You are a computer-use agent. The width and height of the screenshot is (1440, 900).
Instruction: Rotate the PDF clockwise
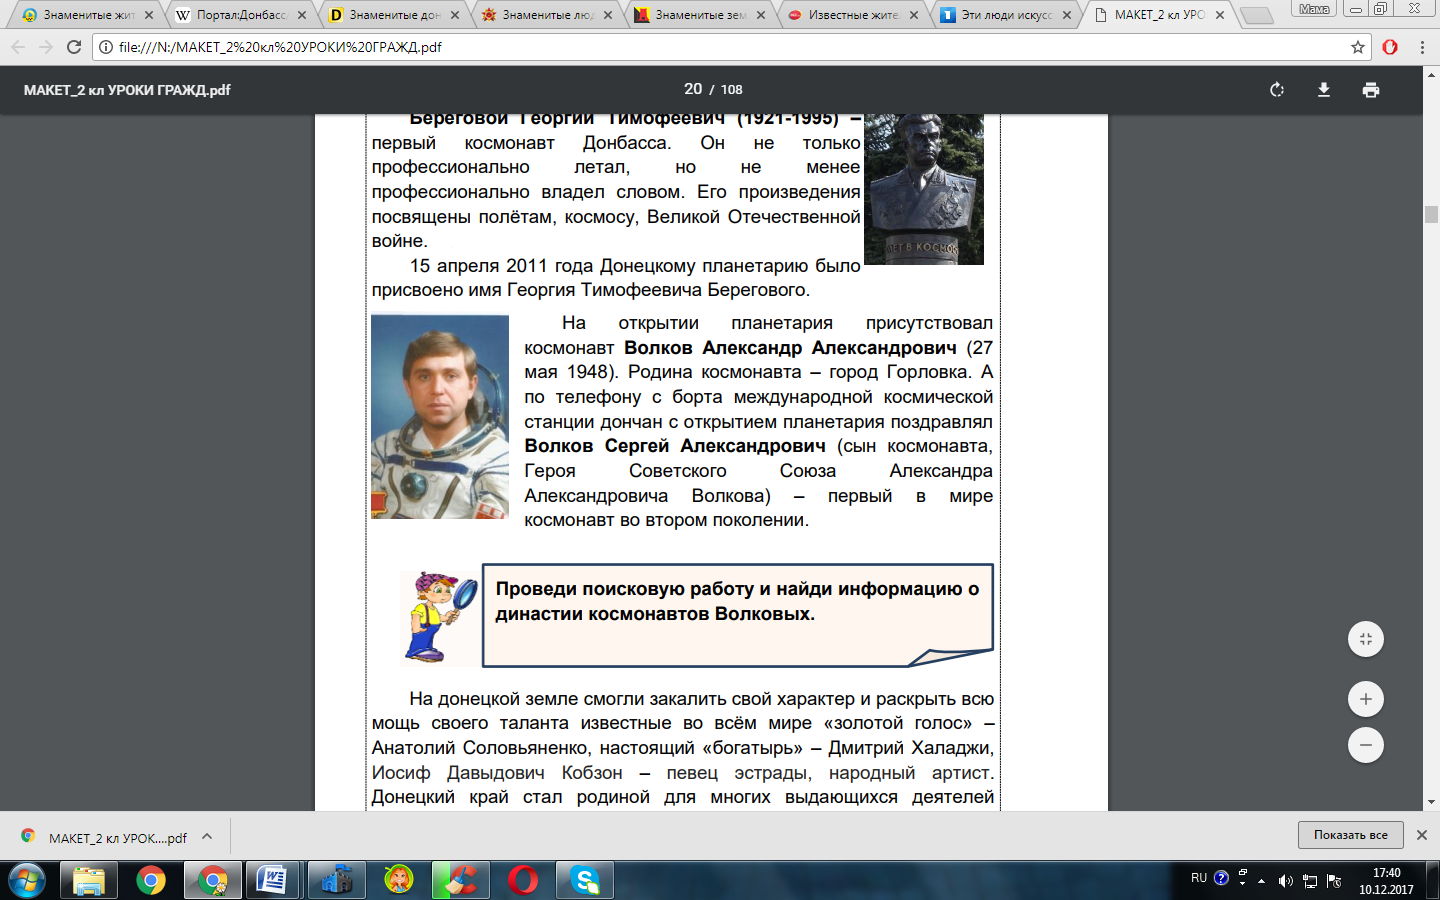click(1277, 90)
